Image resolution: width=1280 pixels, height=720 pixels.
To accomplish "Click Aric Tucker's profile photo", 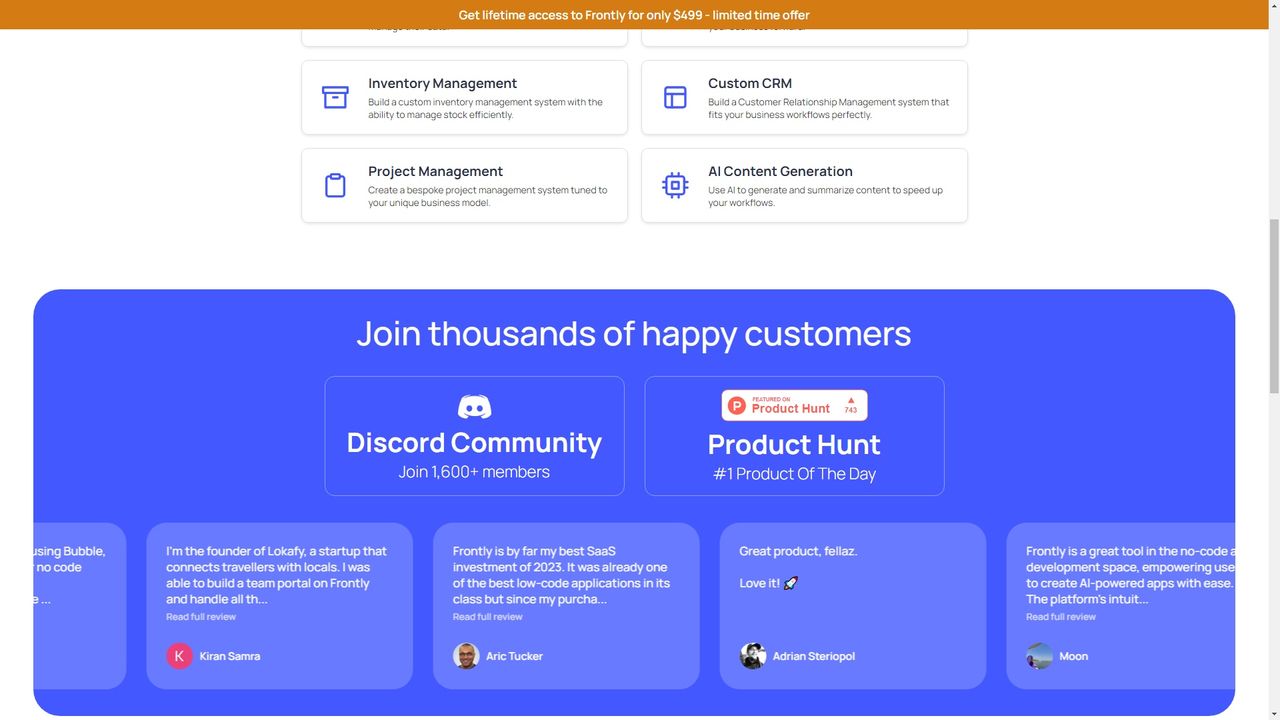I will 466,656.
